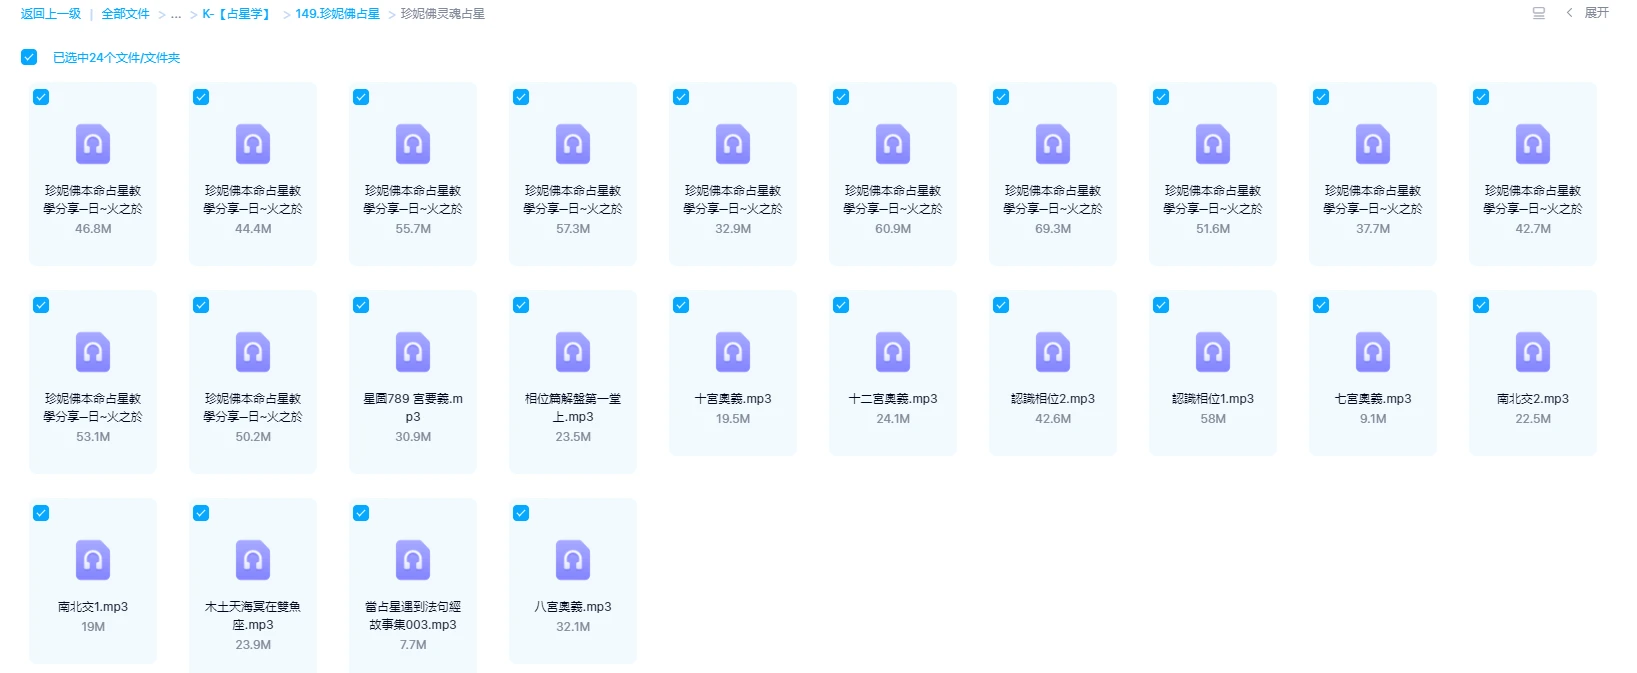Click the 50.2M audio file icon
Viewport: 1637px width, 673px height.
pyautogui.click(x=253, y=352)
